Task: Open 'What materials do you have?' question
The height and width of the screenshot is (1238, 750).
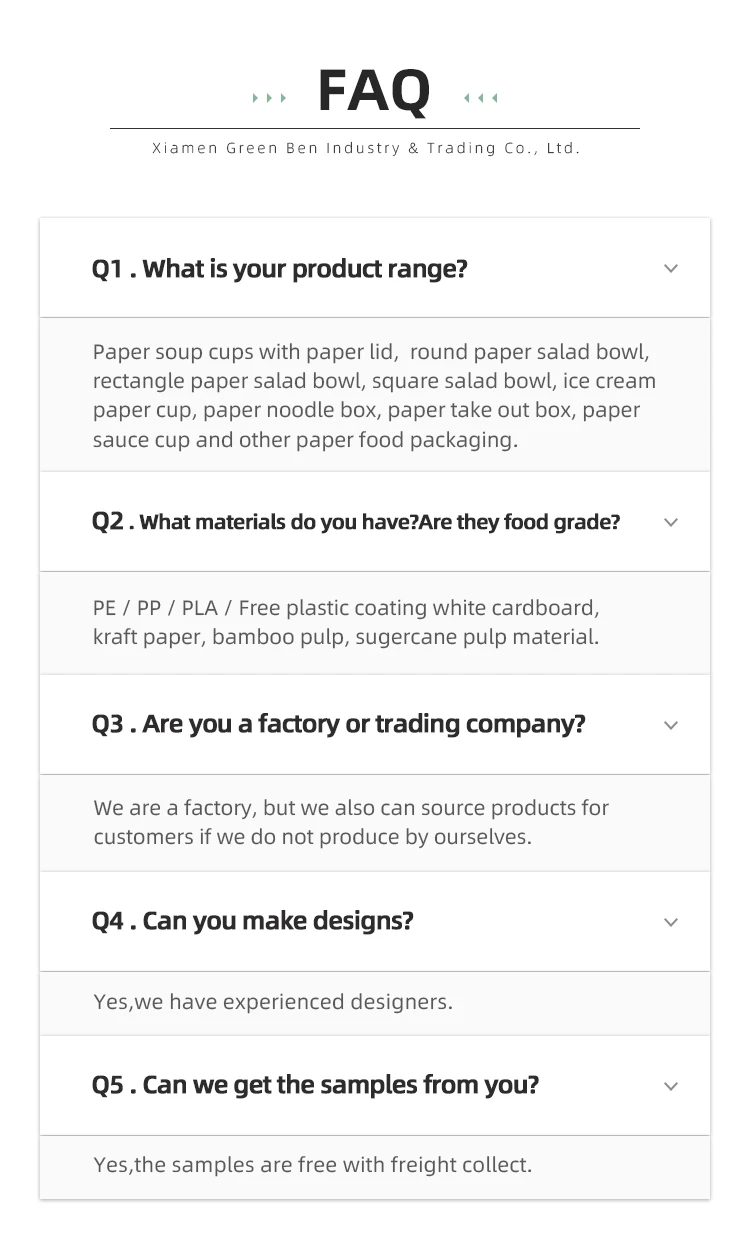Action: coord(356,522)
